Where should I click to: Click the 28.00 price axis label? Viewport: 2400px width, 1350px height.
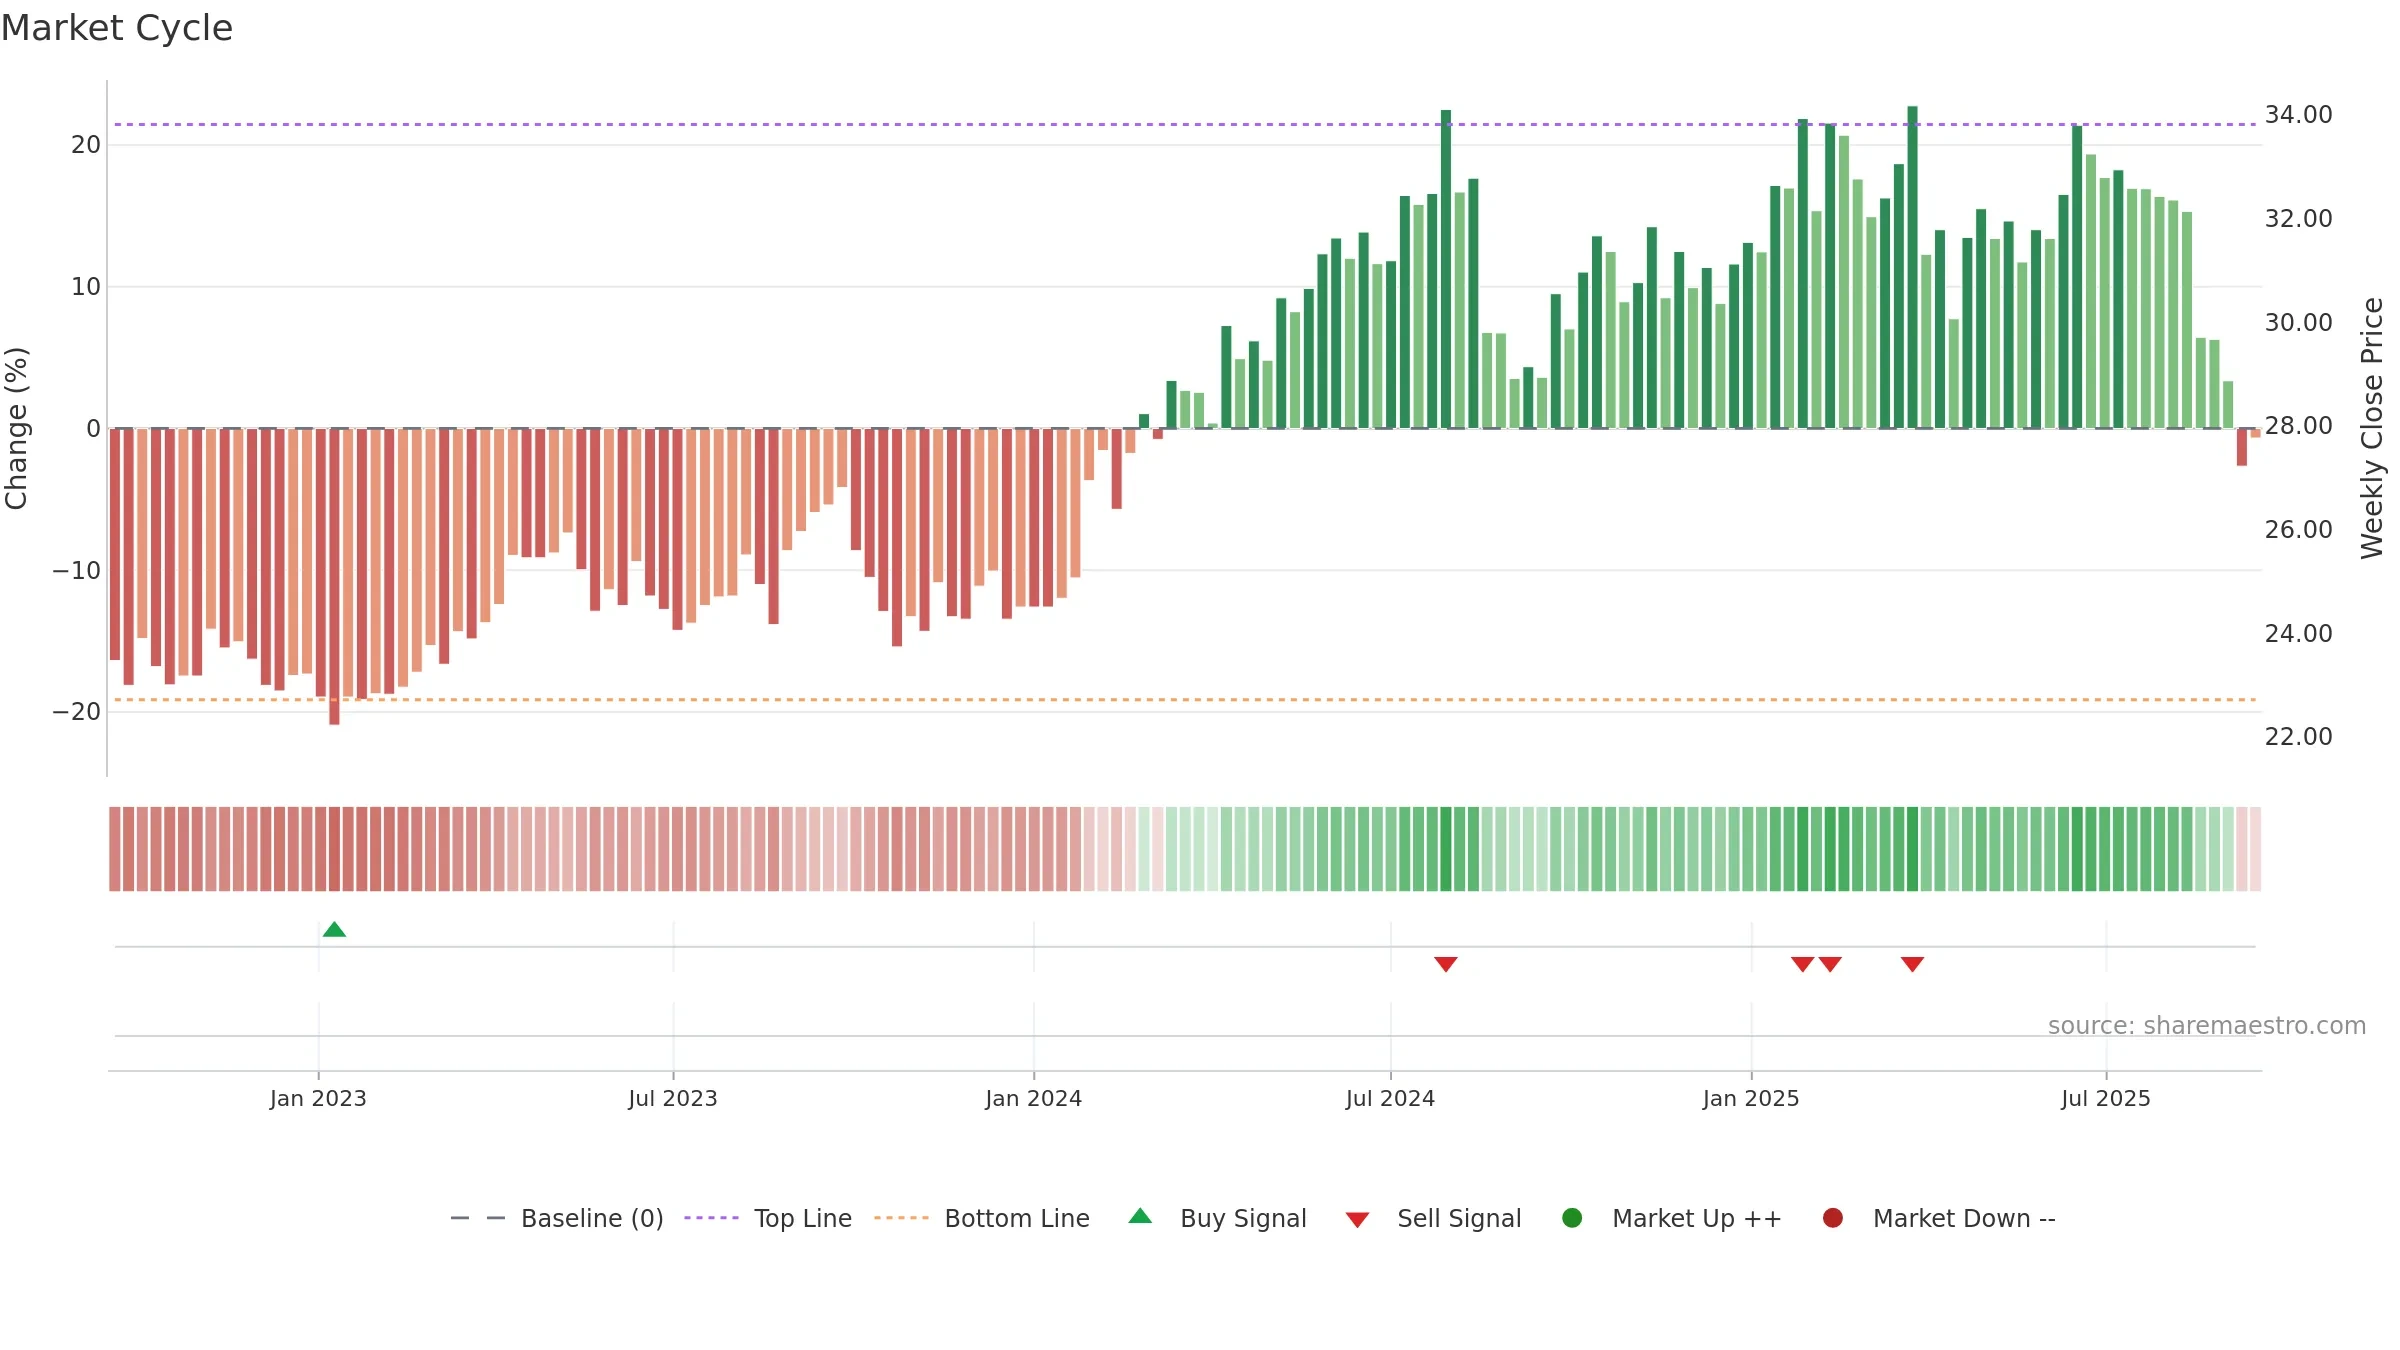[x=2299, y=426]
